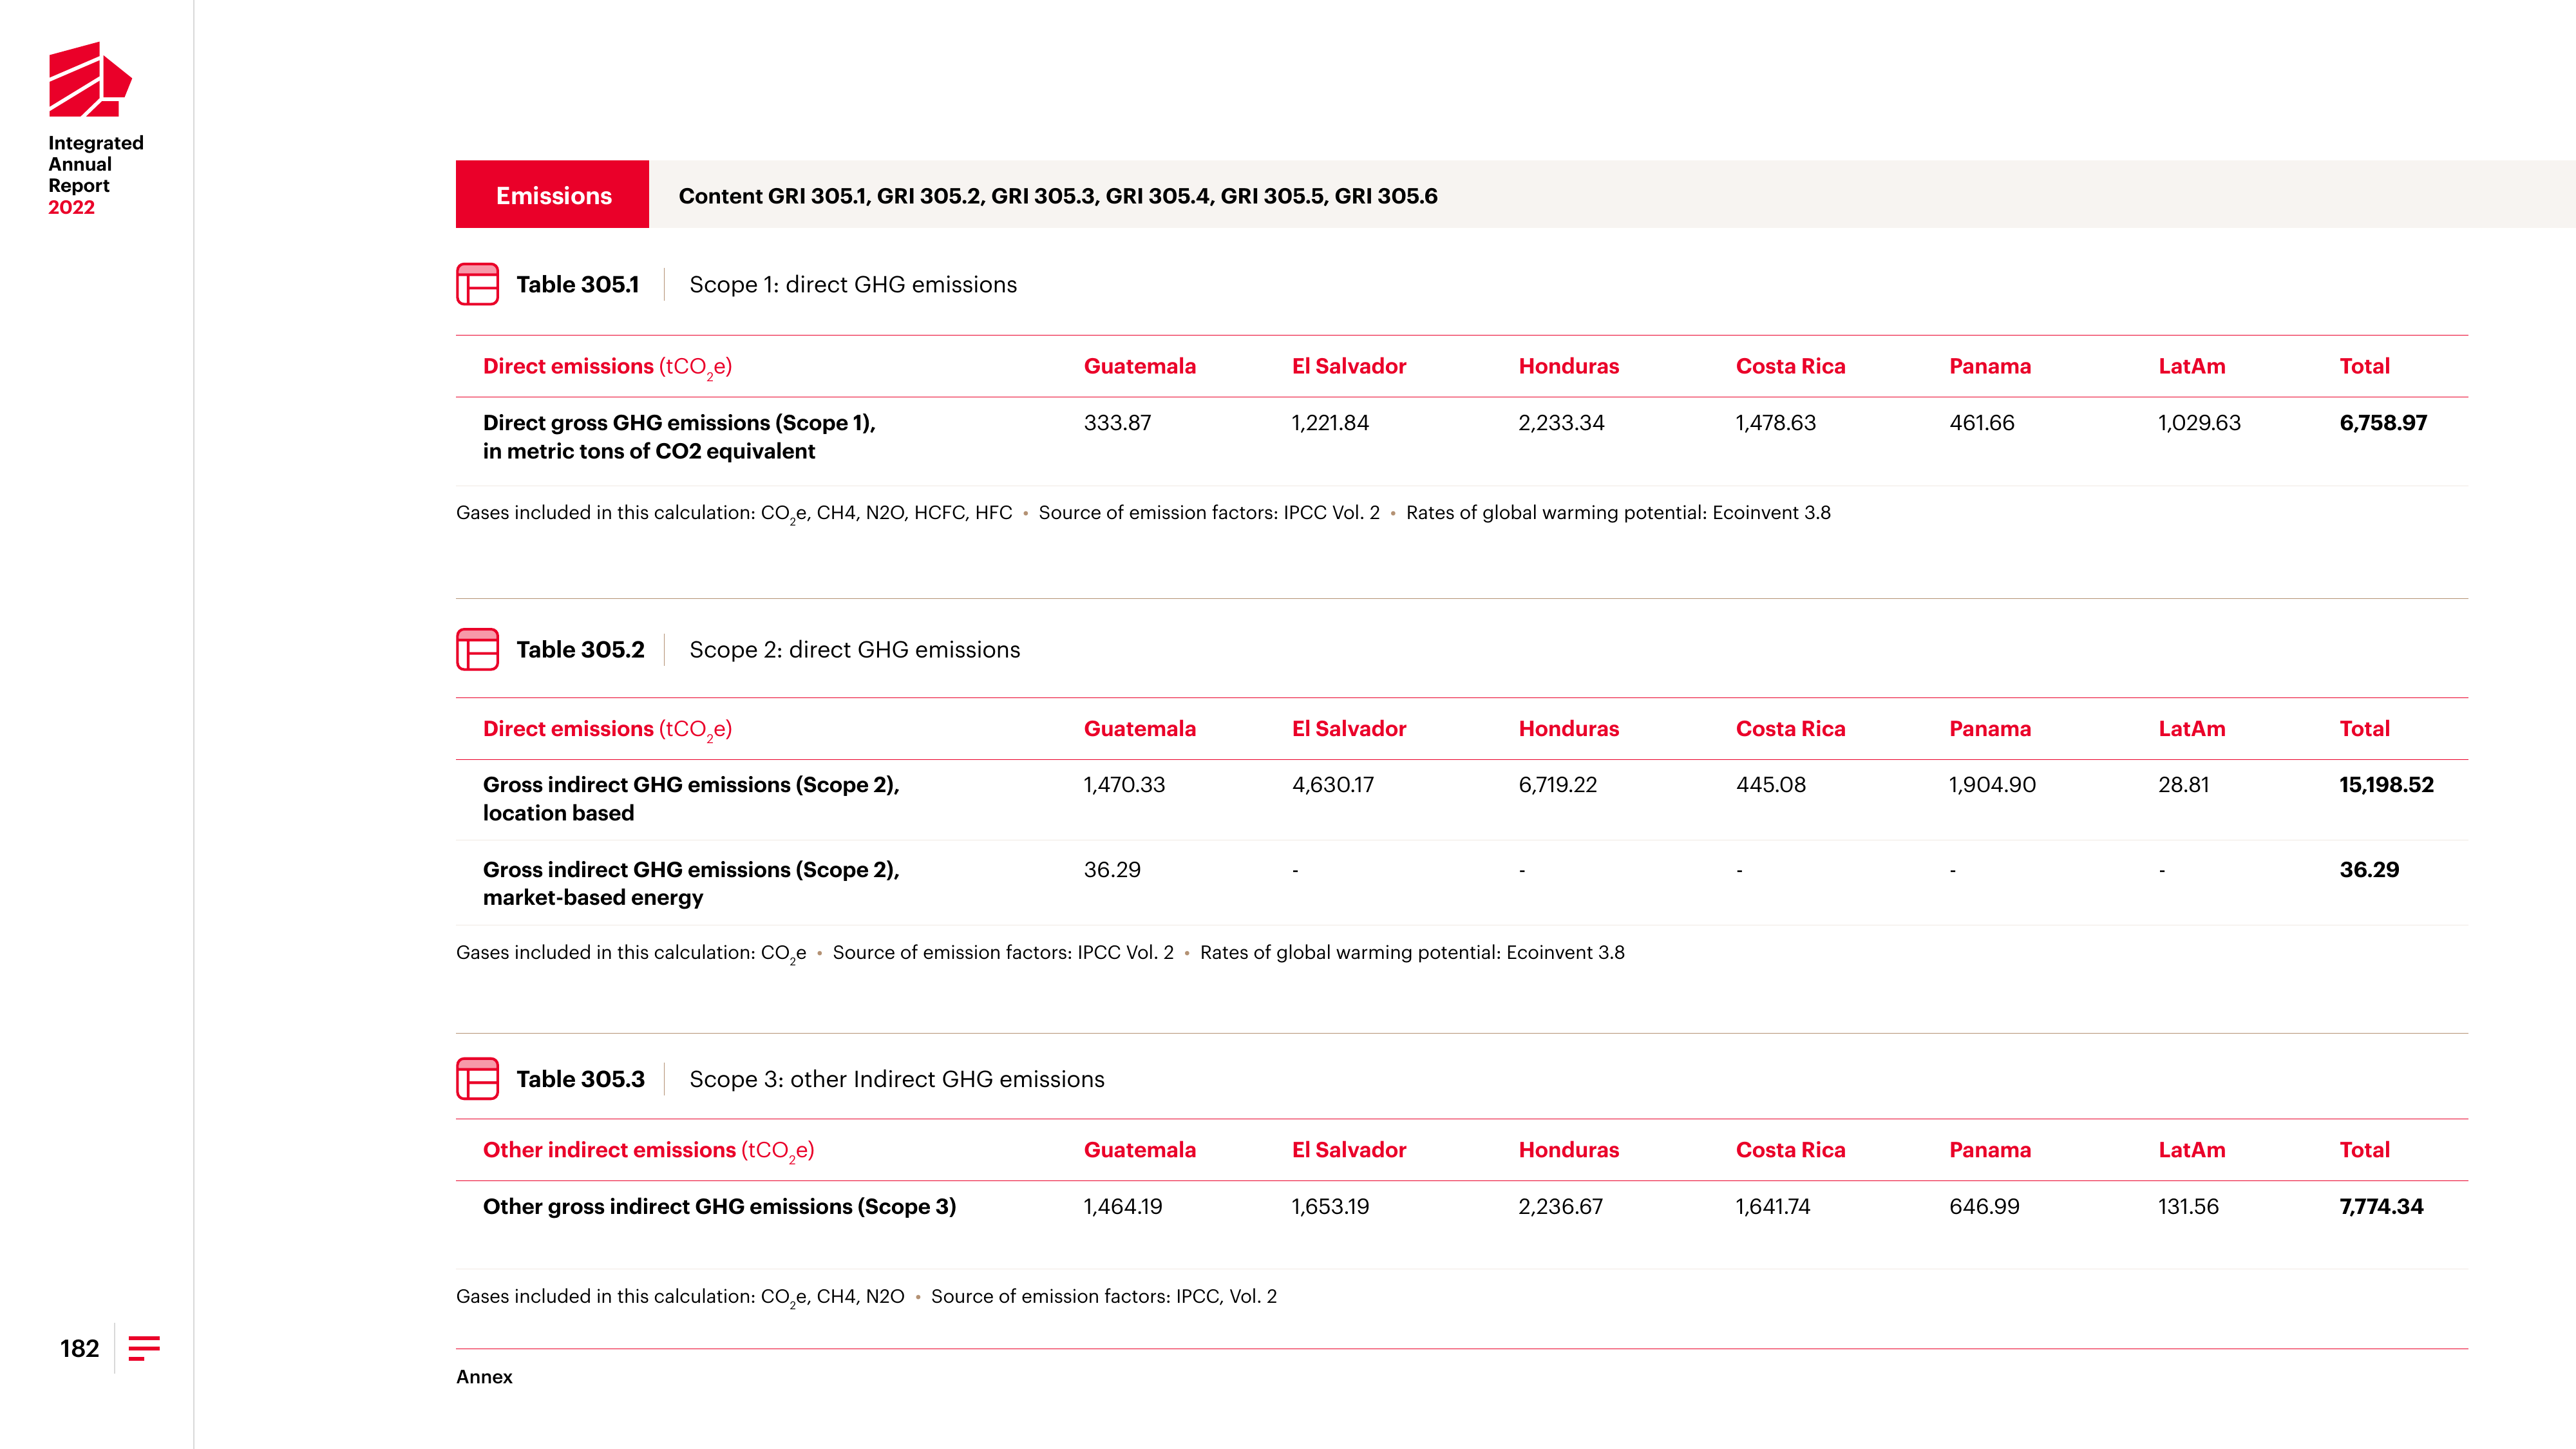Click the Scope 2 total value 15,198.52
This screenshot has width=2576, height=1449.
tap(2386, 785)
